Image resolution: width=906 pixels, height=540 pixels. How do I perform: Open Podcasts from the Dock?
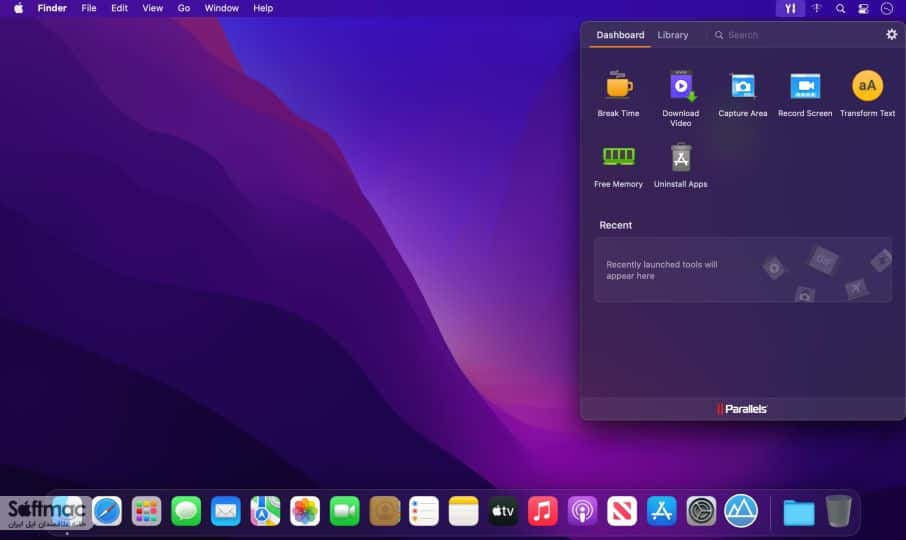[x=582, y=511]
